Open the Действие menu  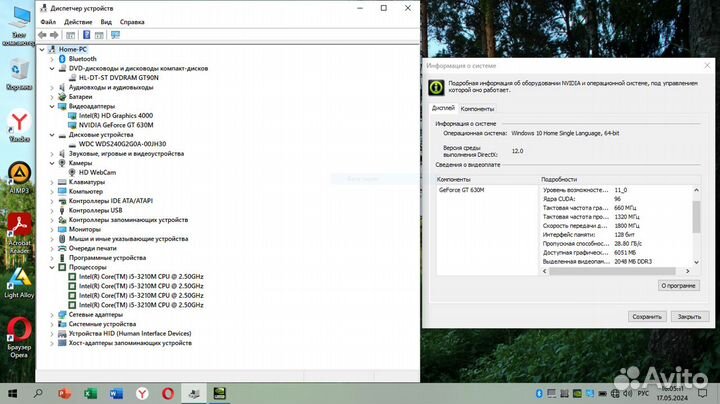point(78,22)
